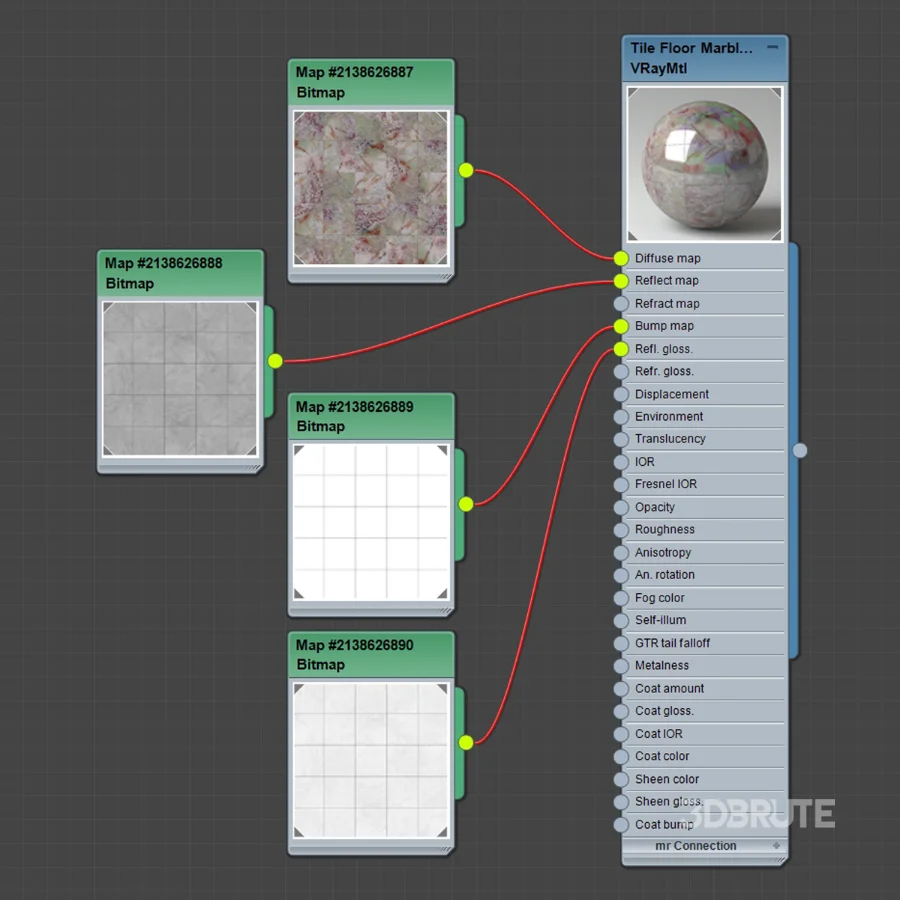Click the Environment label
Viewport: 900px width, 900px height.
click(669, 417)
